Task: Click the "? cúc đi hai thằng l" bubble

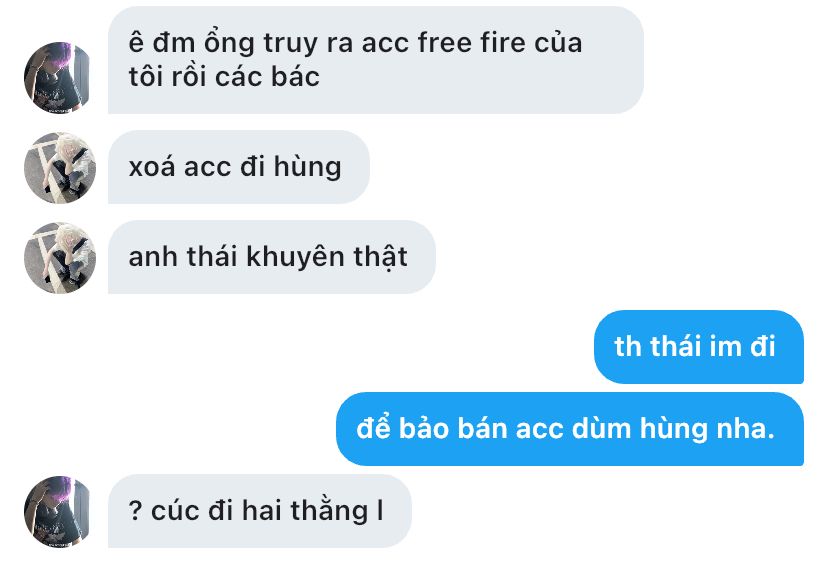Action: 260,511
